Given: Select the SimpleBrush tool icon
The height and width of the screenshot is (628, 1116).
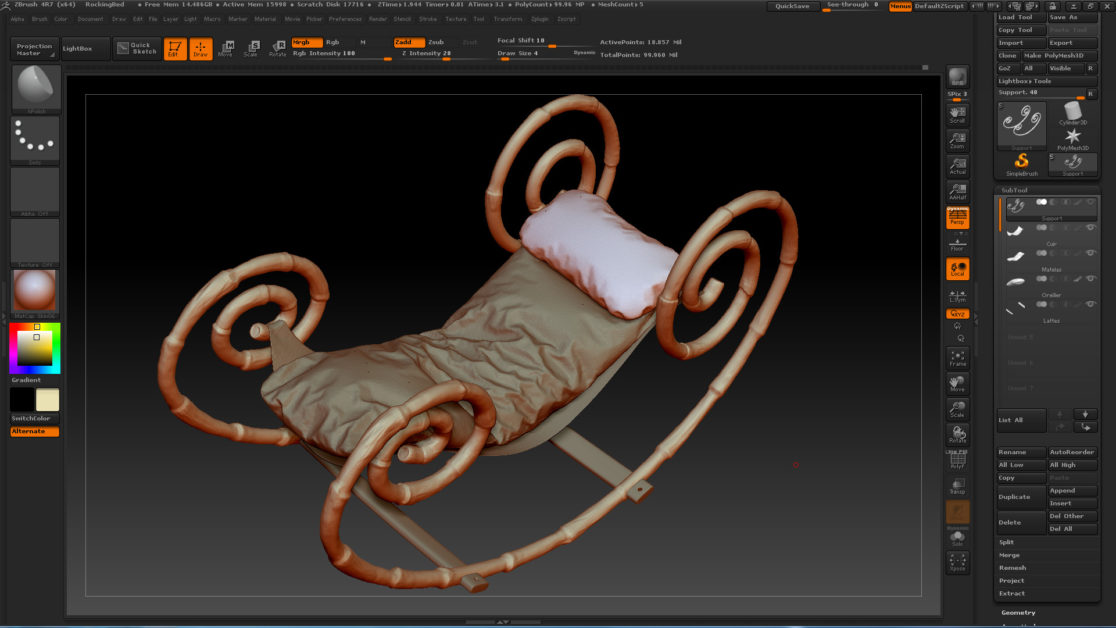Looking at the screenshot, I should pos(1021,163).
